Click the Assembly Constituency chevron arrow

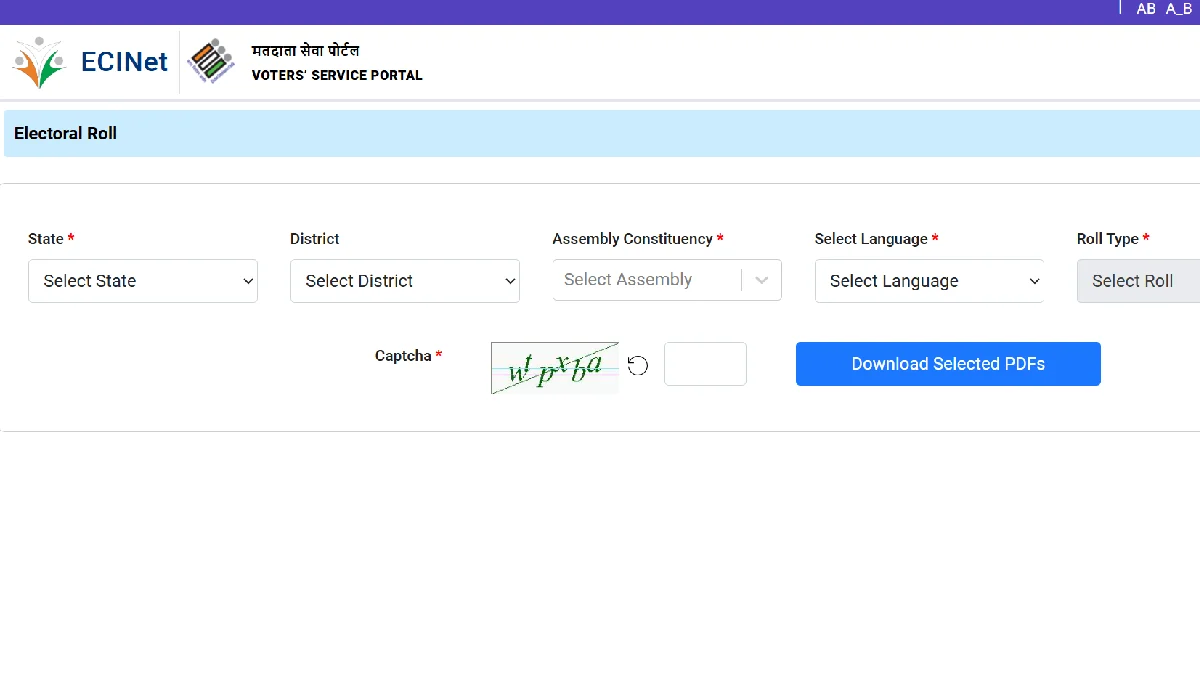click(761, 280)
